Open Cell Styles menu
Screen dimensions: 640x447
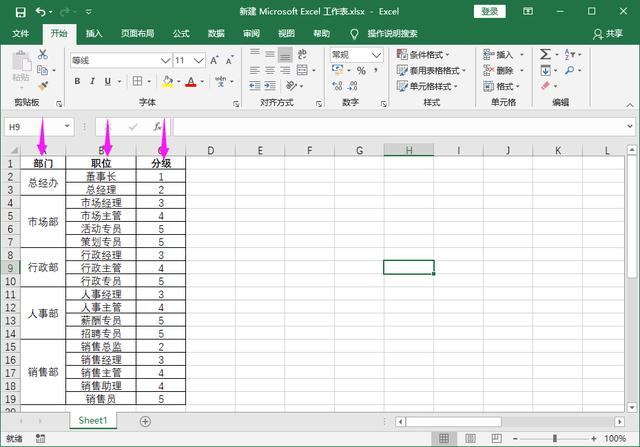coord(427,86)
